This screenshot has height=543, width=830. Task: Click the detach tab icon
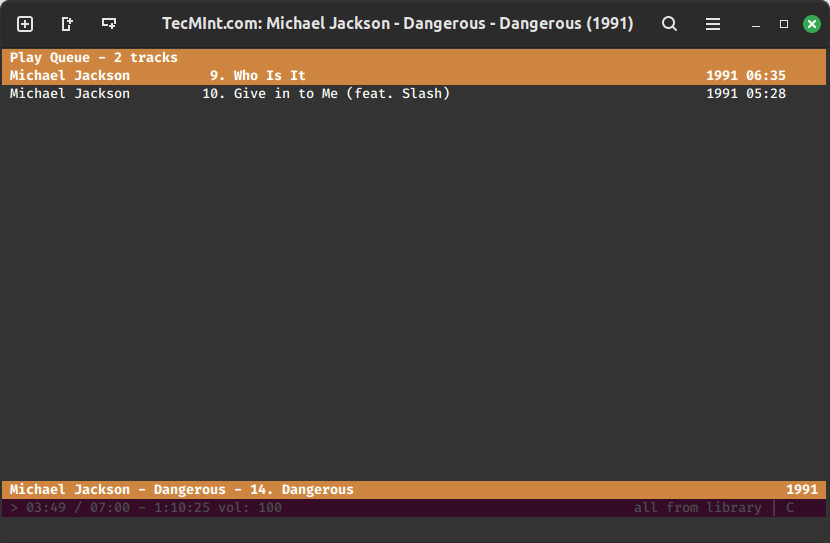point(67,24)
